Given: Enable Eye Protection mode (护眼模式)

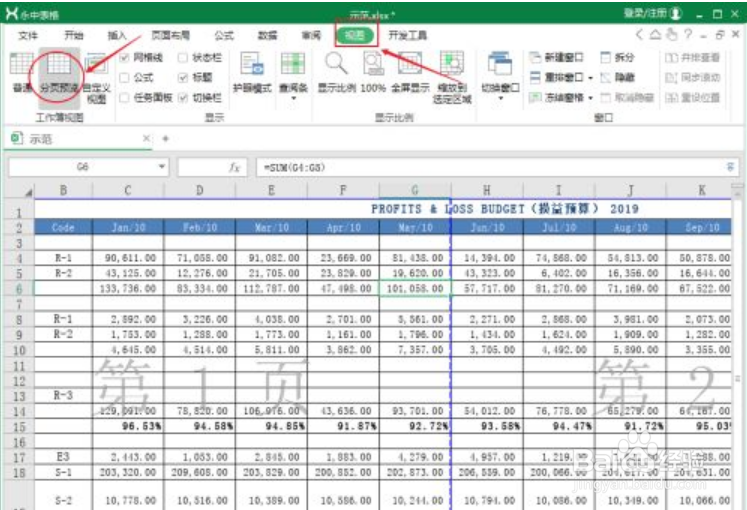Looking at the screenshot, I should coord(252,72).
